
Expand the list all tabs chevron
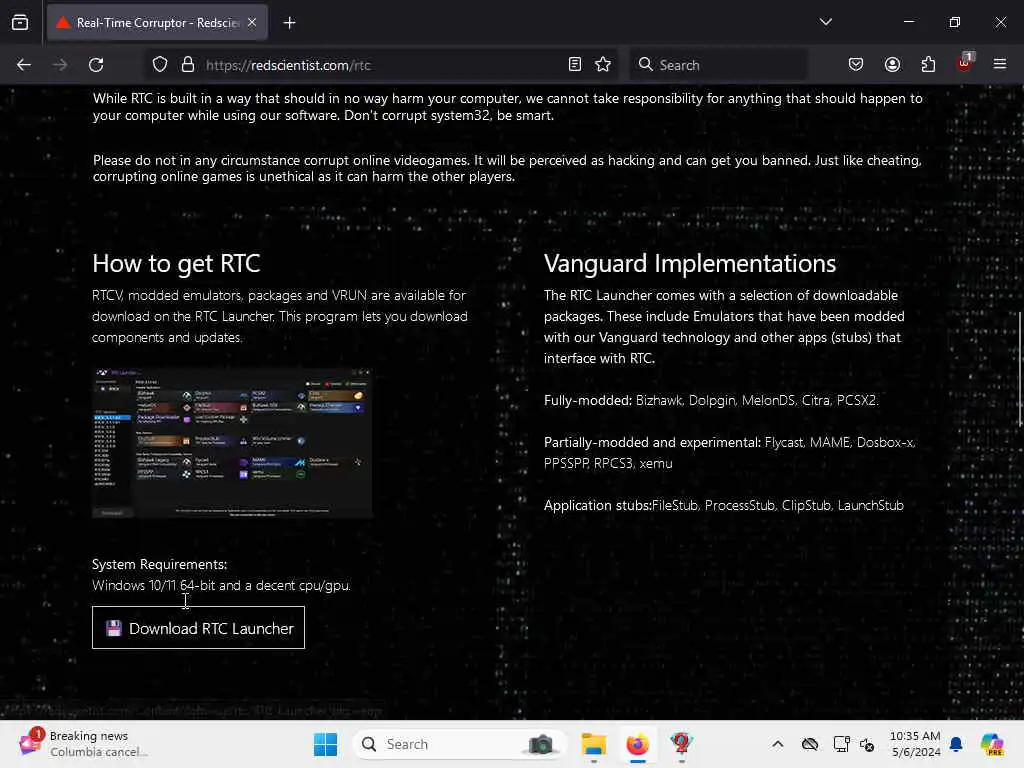point(825,22)
